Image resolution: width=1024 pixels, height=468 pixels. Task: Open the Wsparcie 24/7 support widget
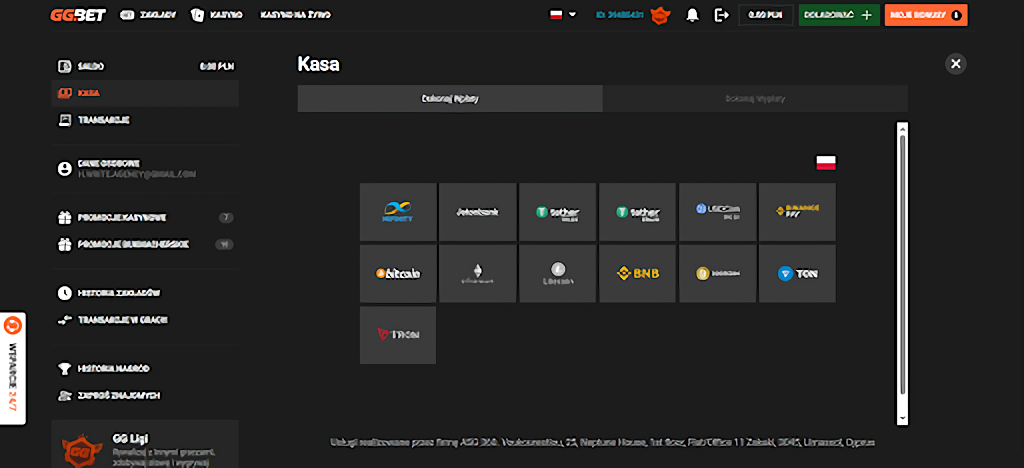(x=13, y=368)
